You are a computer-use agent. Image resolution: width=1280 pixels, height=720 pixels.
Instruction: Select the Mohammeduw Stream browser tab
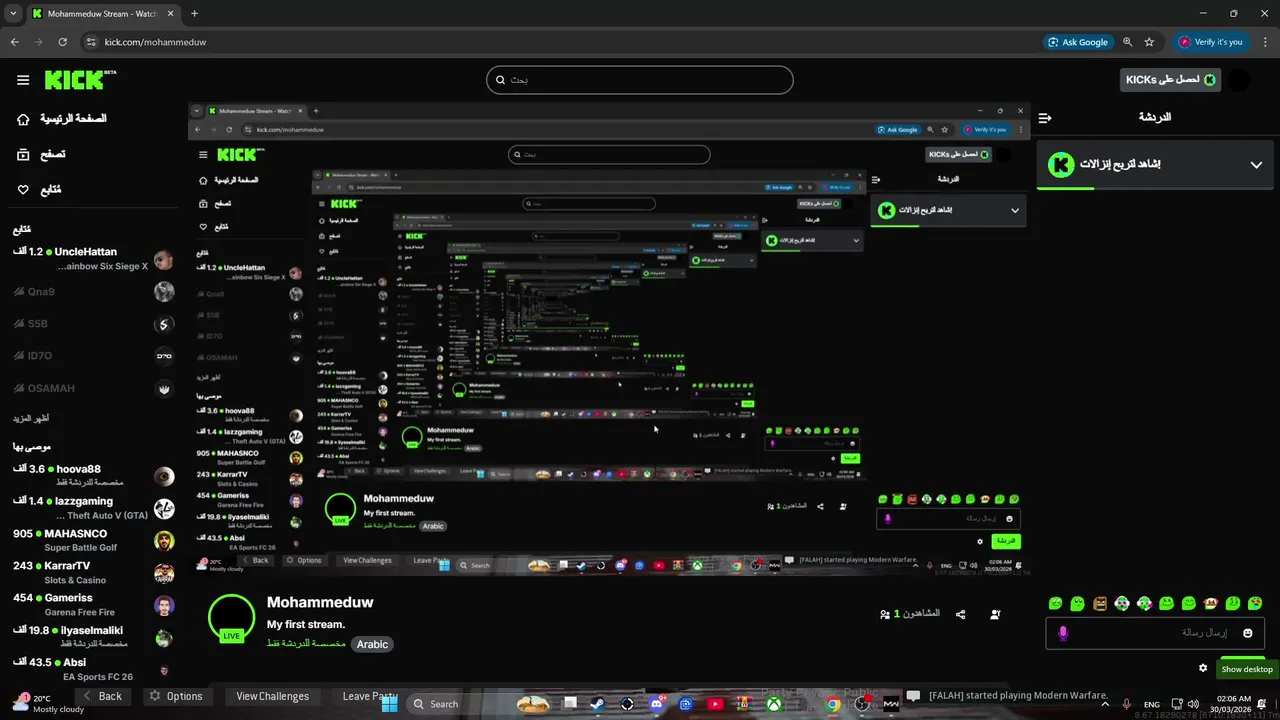pos(105,14)
